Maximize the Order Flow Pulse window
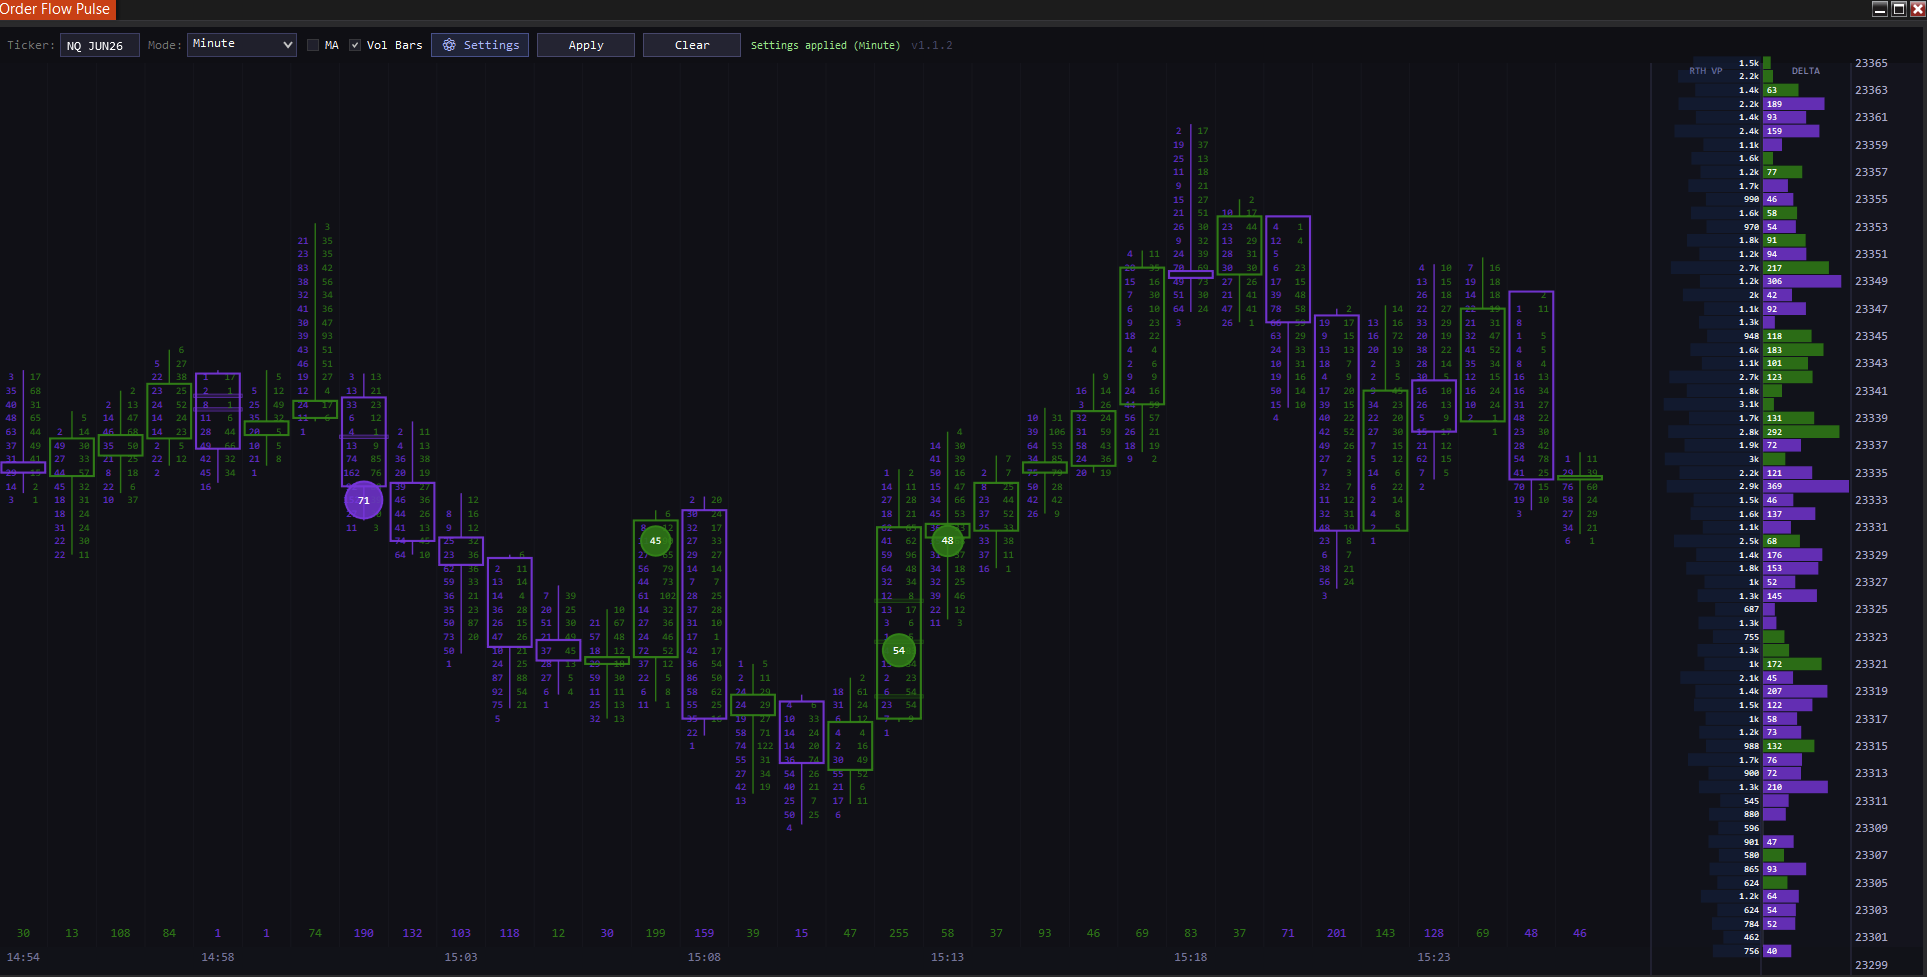The image size is (1927, 977). [1898, 9]
